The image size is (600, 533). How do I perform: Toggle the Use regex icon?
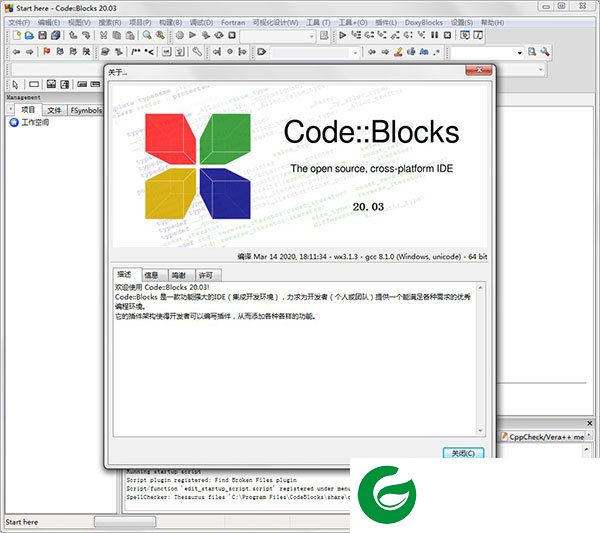[437, 52]
